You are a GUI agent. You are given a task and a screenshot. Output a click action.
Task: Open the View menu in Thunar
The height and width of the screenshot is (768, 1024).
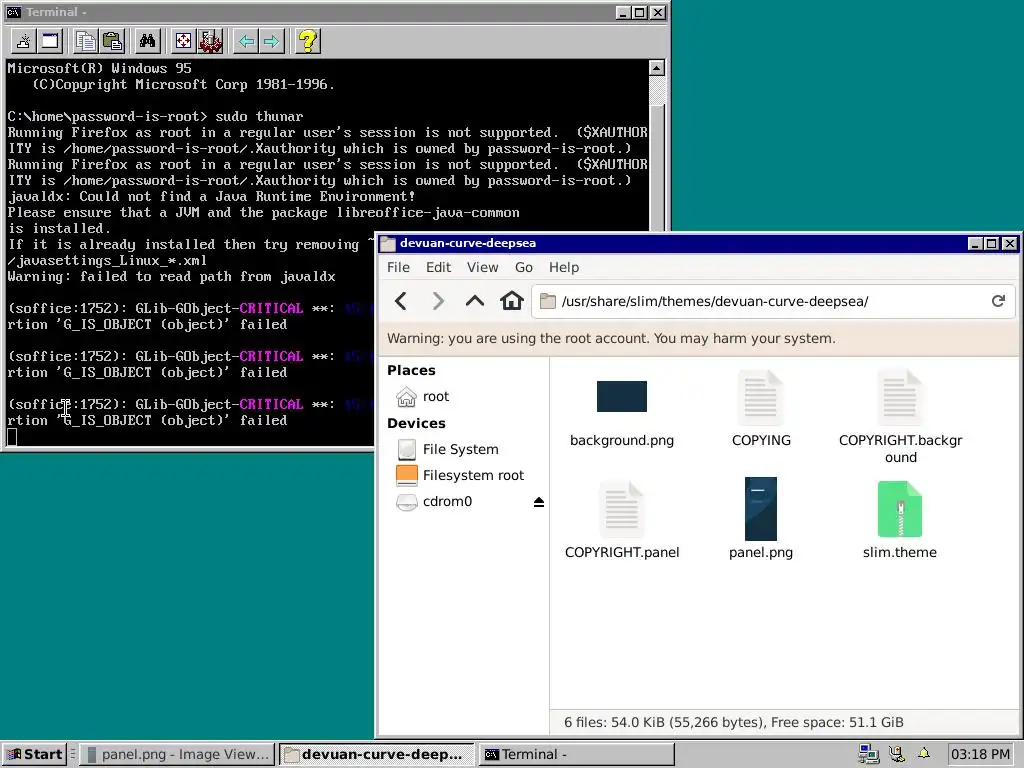pos(483,267)
